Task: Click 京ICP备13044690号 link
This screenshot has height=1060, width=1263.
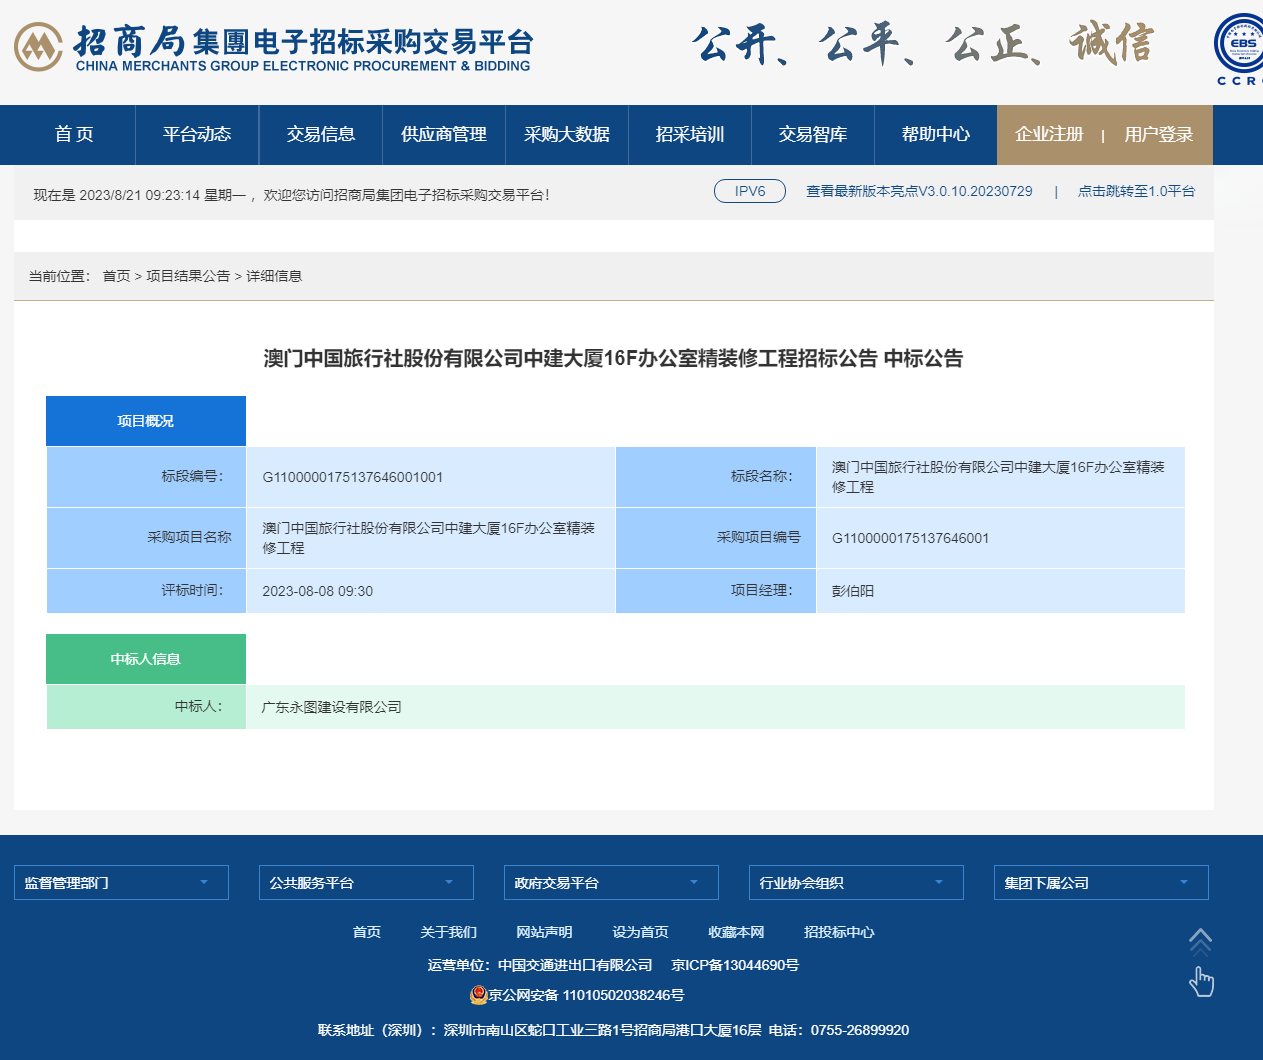Action: [x=735, y=965]
